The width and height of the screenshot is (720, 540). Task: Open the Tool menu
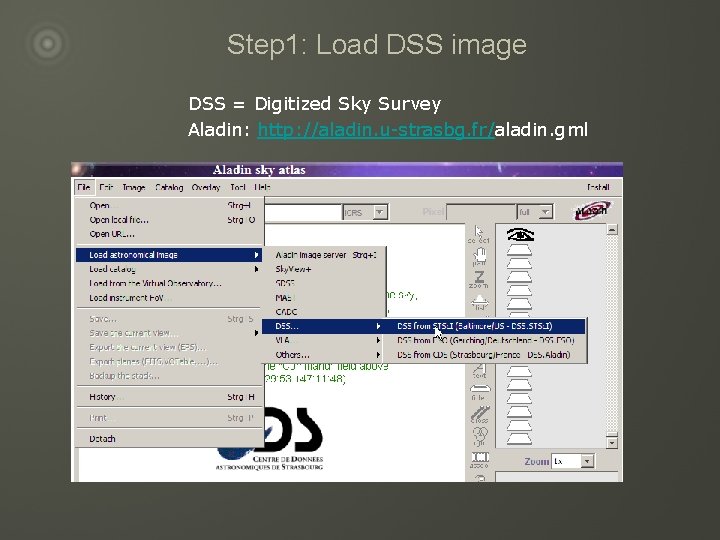coord(237,187)
